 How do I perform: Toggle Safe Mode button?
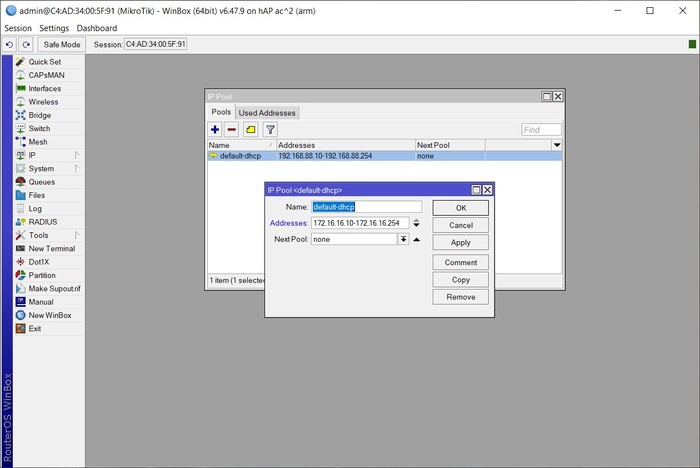62,45
